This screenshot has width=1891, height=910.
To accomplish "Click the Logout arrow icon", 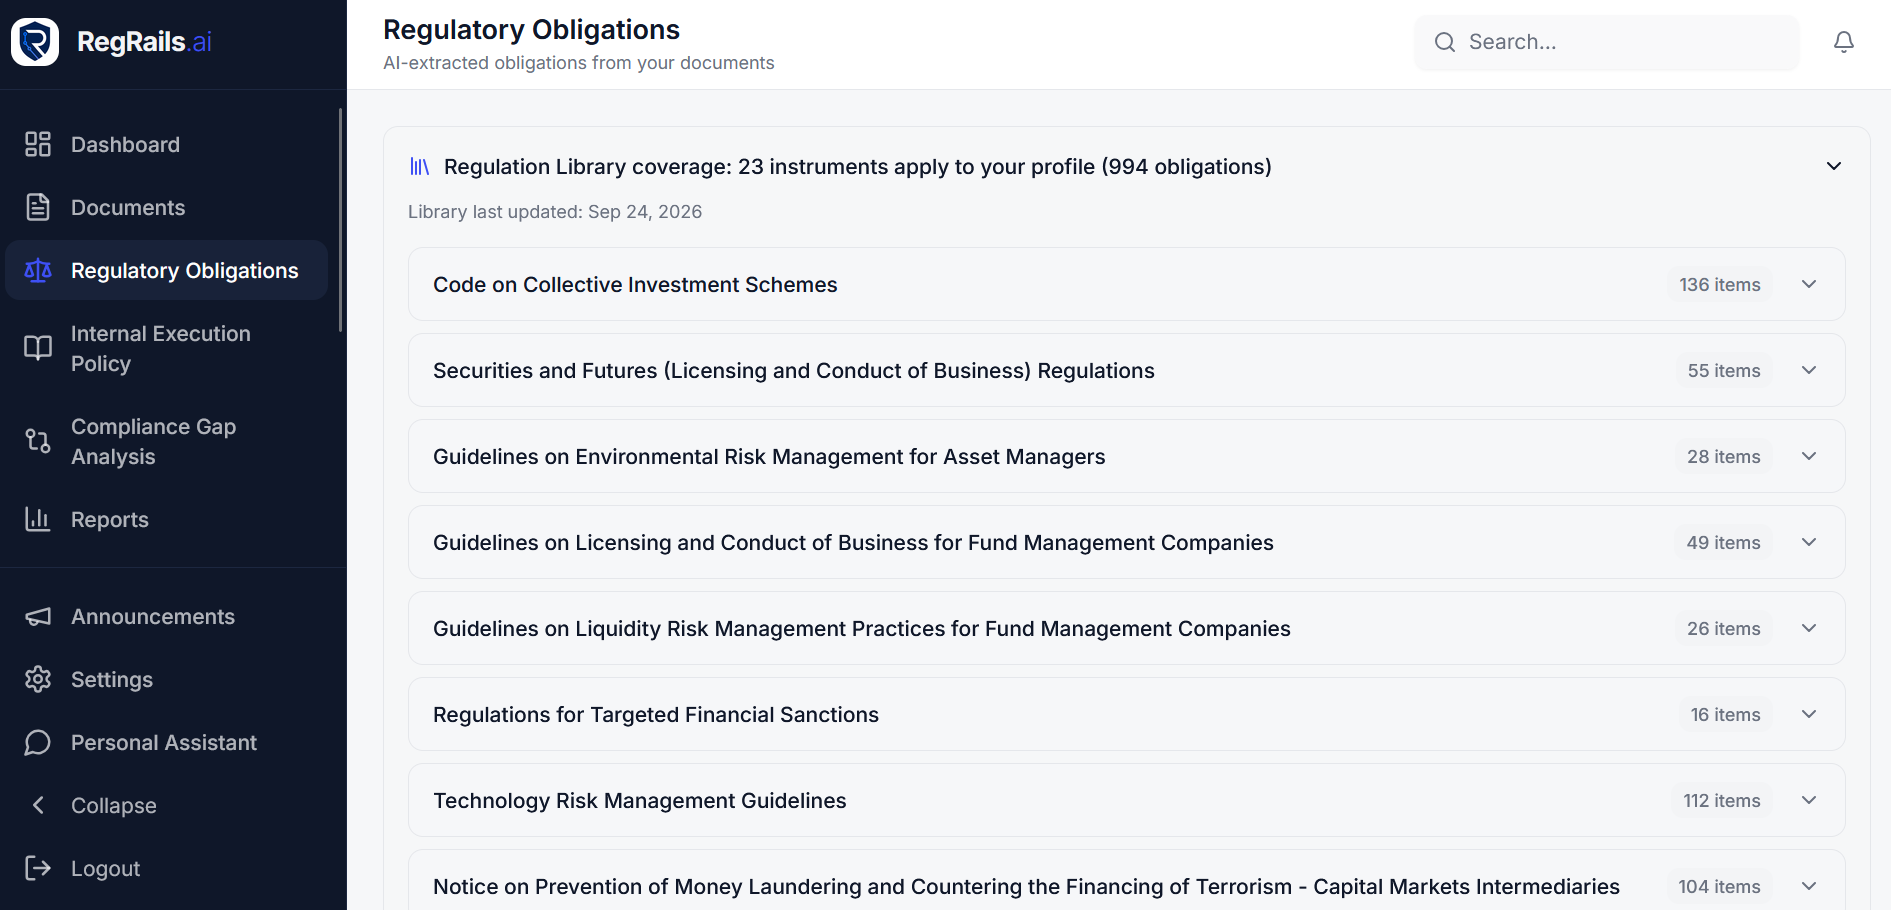I will click(x=38, y=868).
